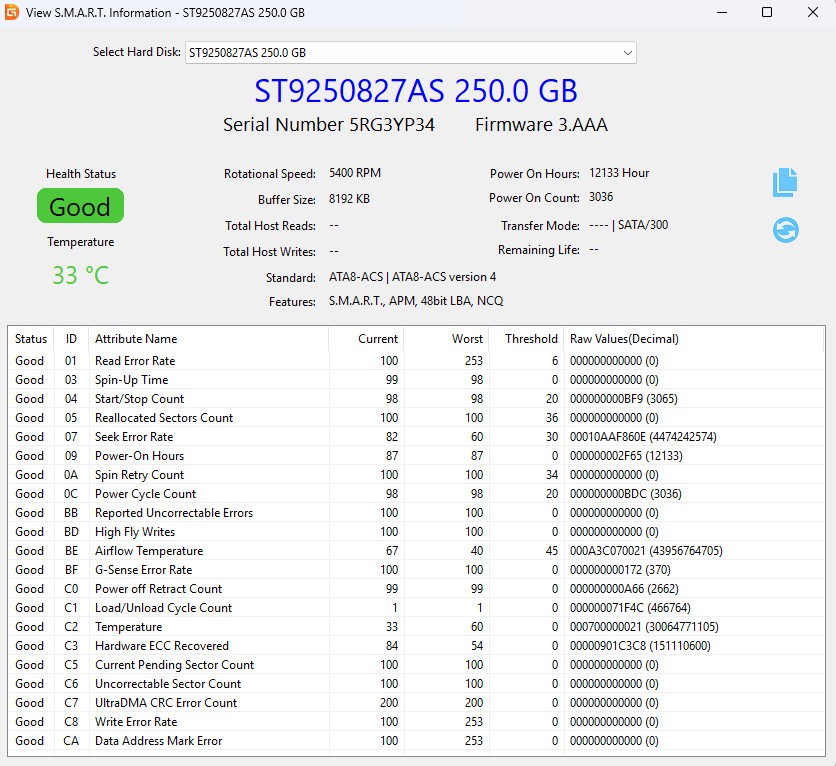Select the Write Error Rate row
The height and width of the screenshot is (766, 836).
coord(416,722)
